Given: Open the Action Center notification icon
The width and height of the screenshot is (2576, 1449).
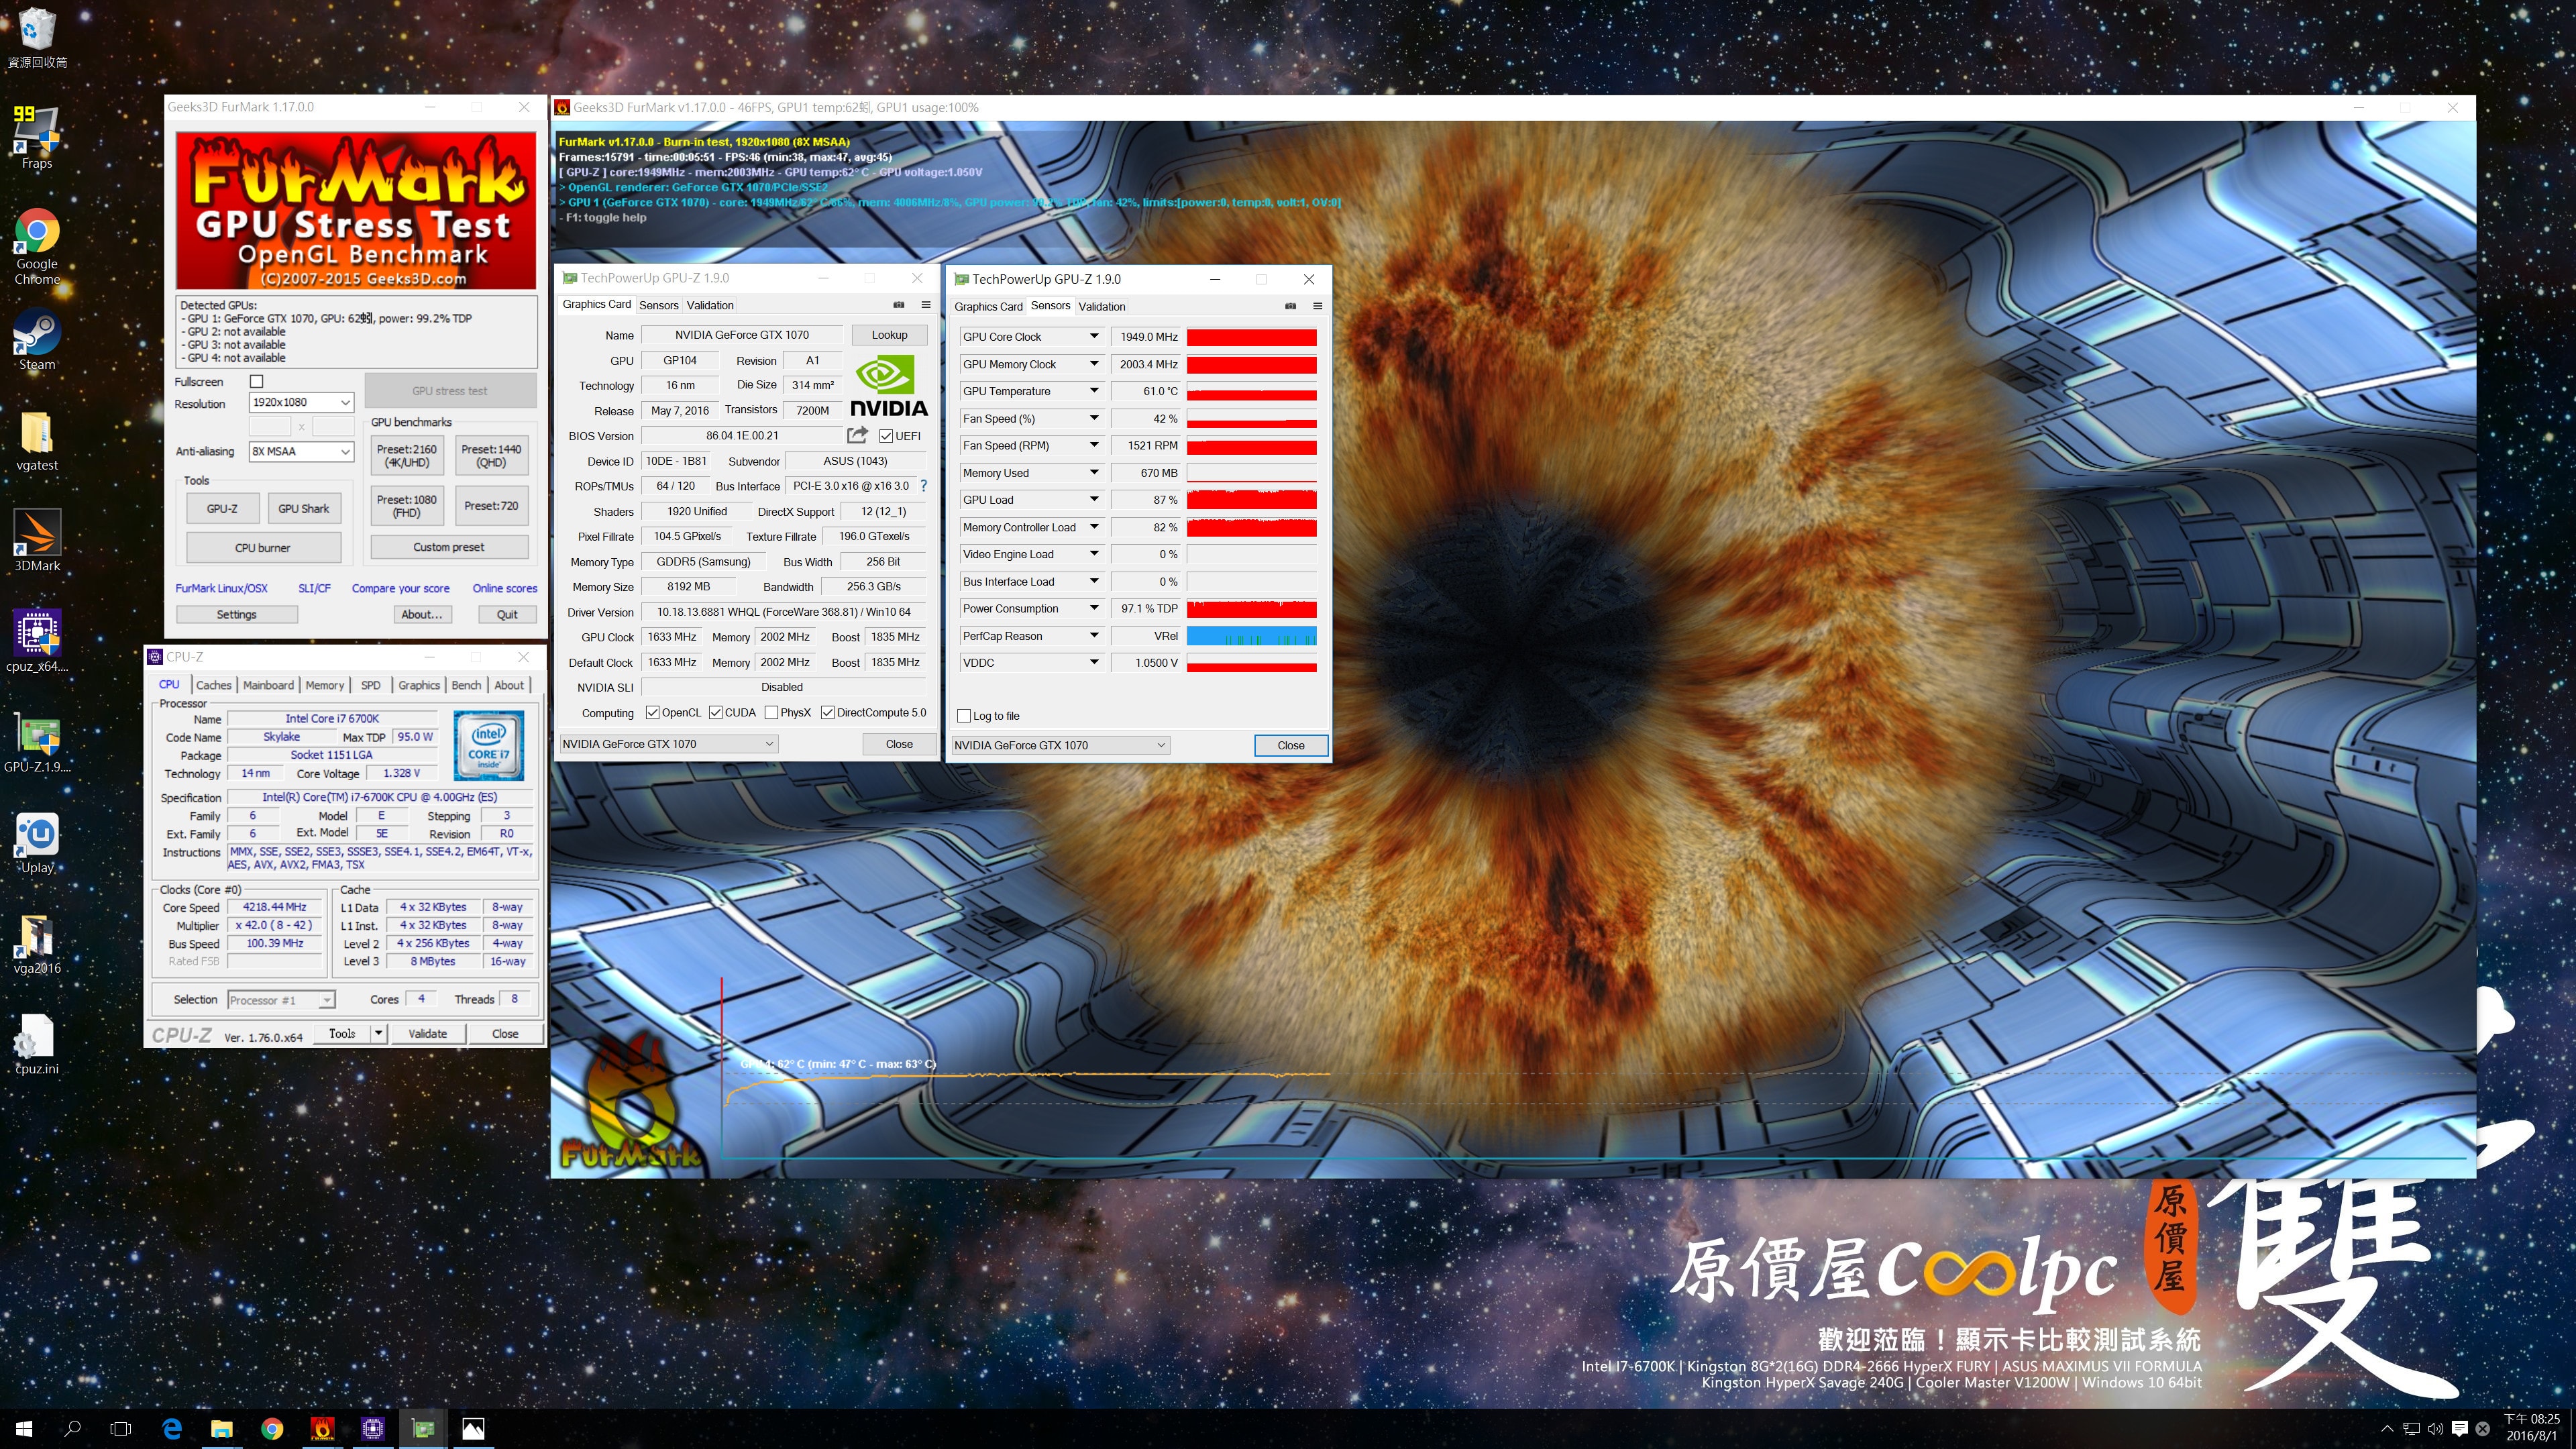Looking at the screenshot, I should pos(2459,1428).
